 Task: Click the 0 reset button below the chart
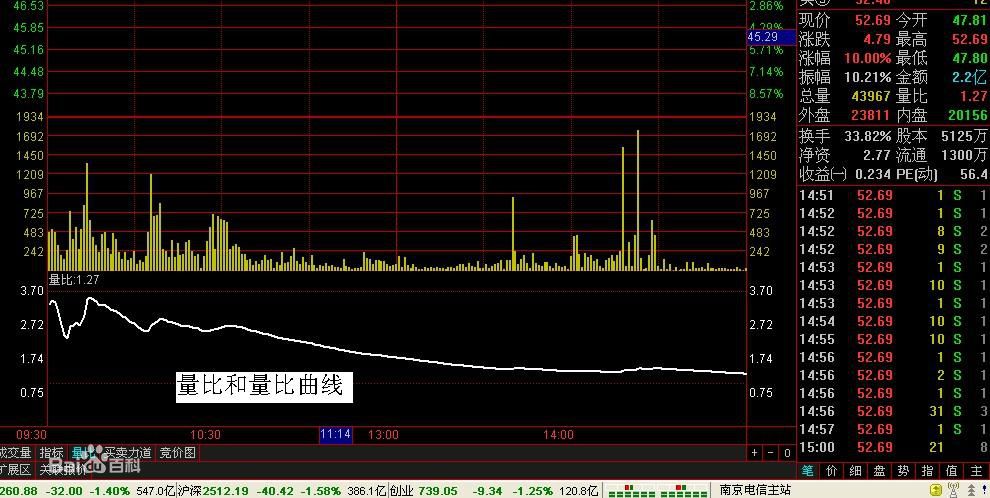click(787, 453)
